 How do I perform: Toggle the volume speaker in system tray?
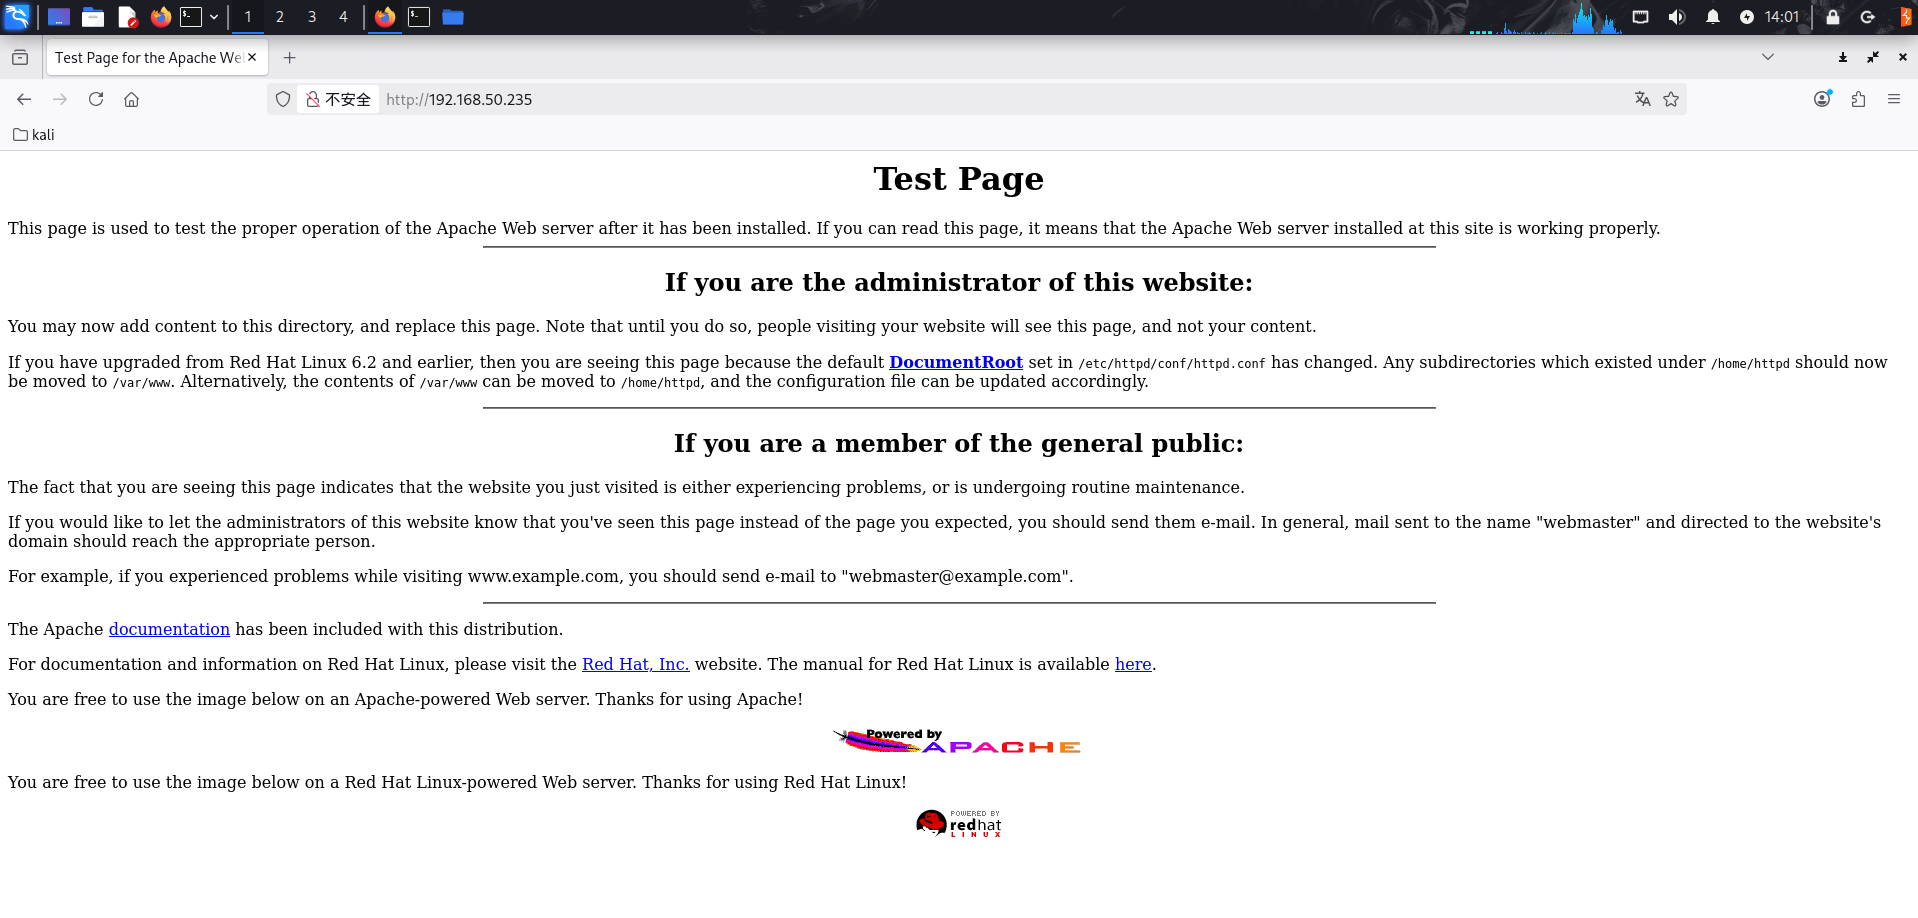(1677, 17)
